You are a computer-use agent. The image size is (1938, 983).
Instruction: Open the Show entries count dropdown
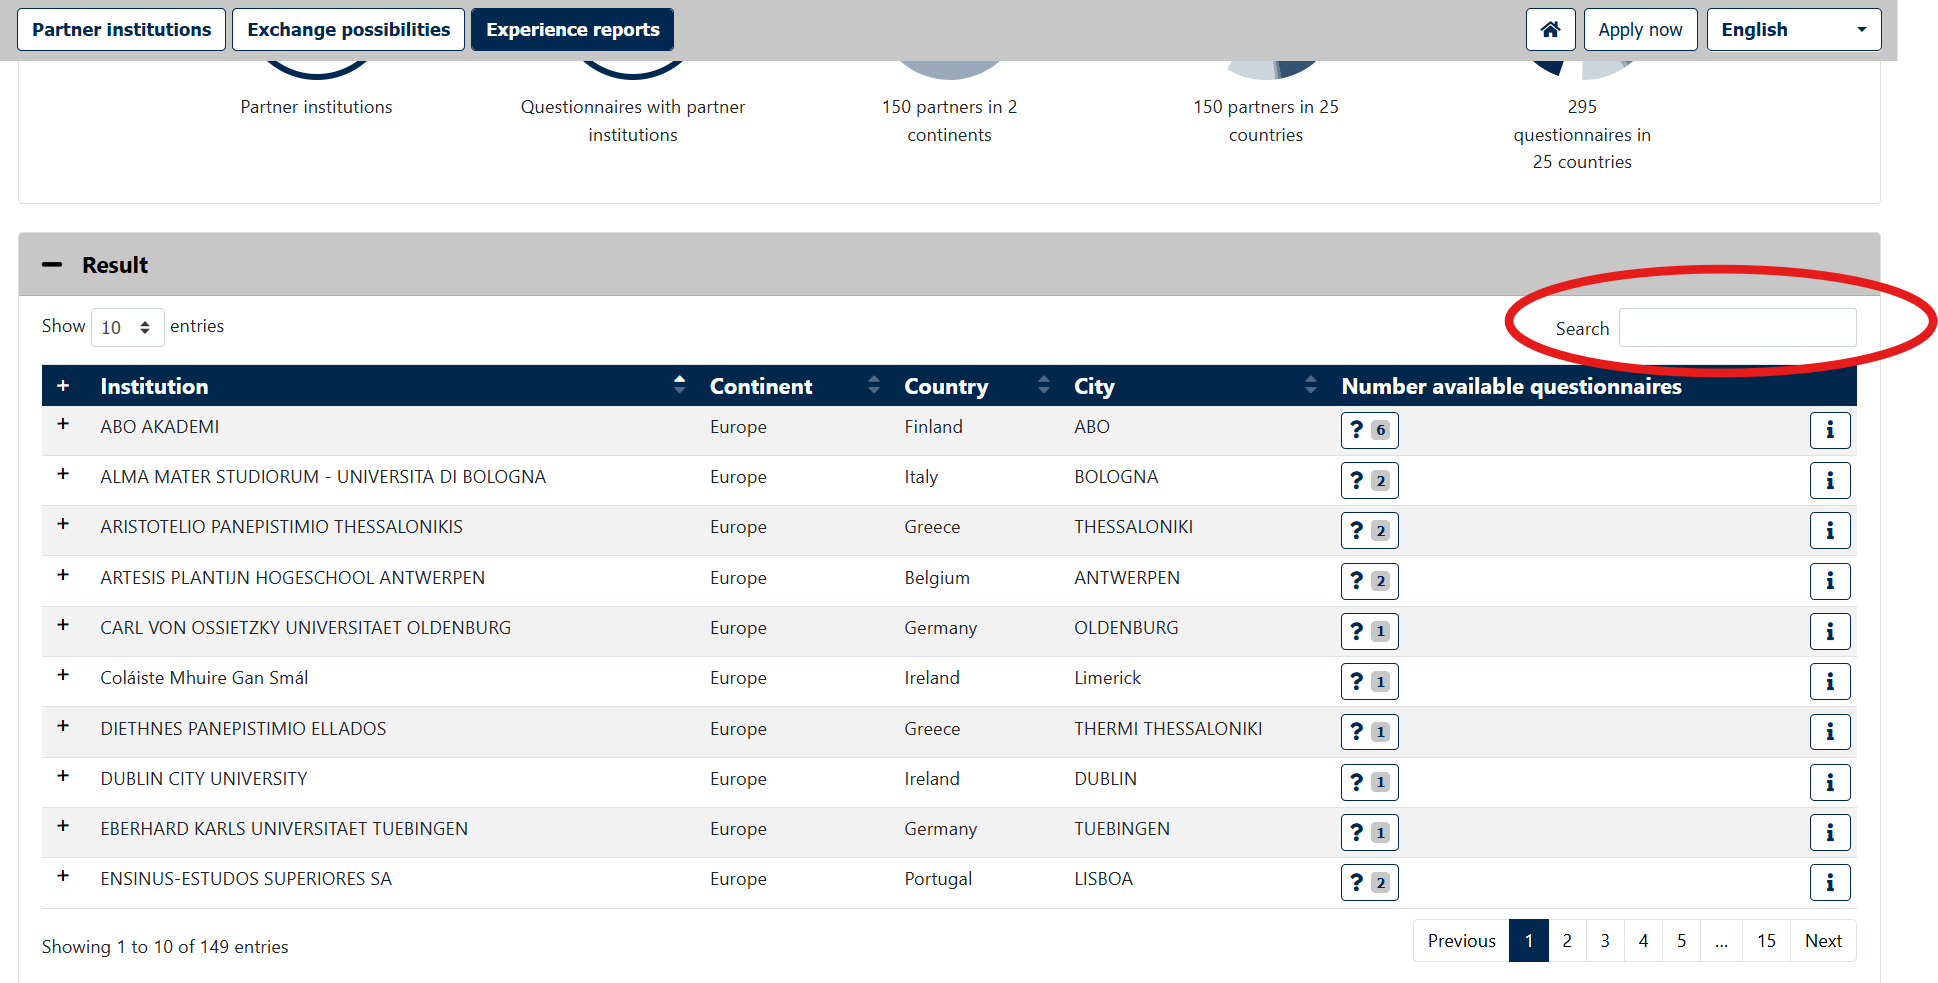tap(127, 327)
